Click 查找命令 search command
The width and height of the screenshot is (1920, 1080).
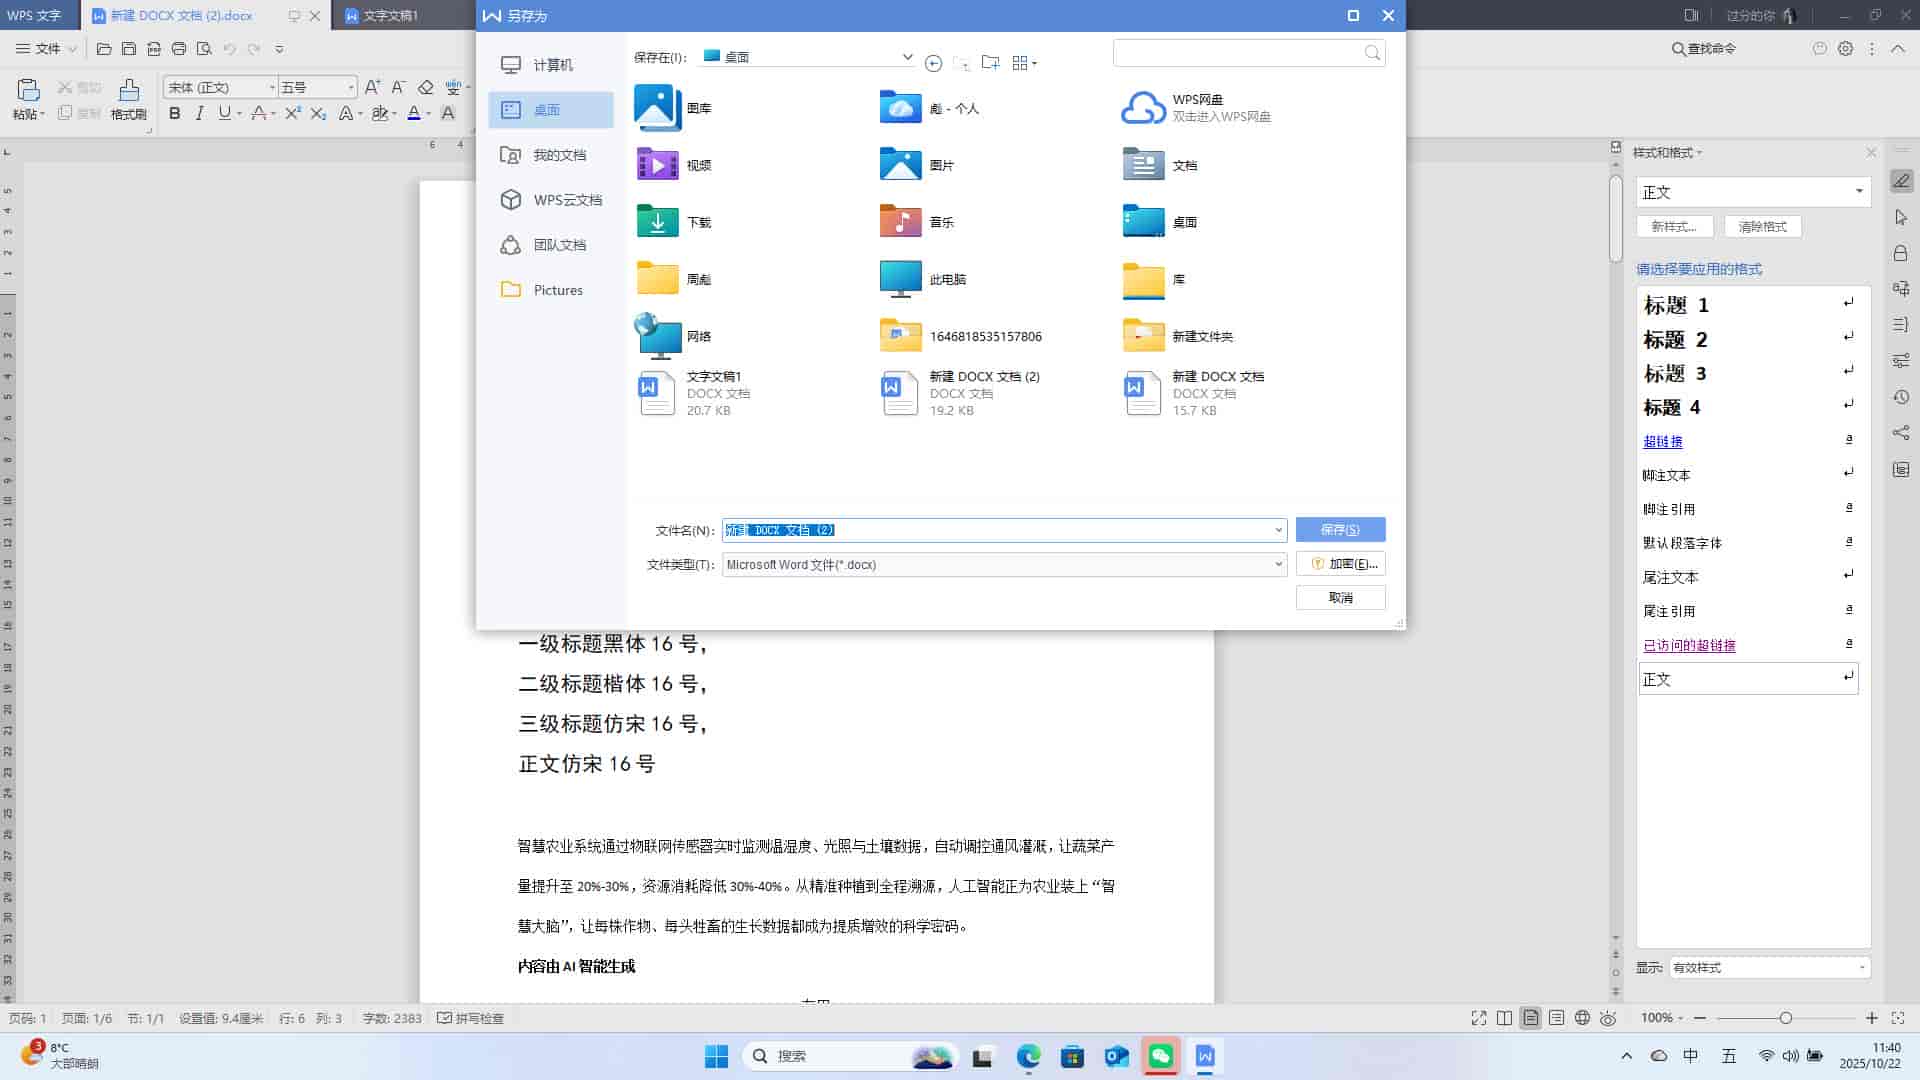(x=1704, y=48)
